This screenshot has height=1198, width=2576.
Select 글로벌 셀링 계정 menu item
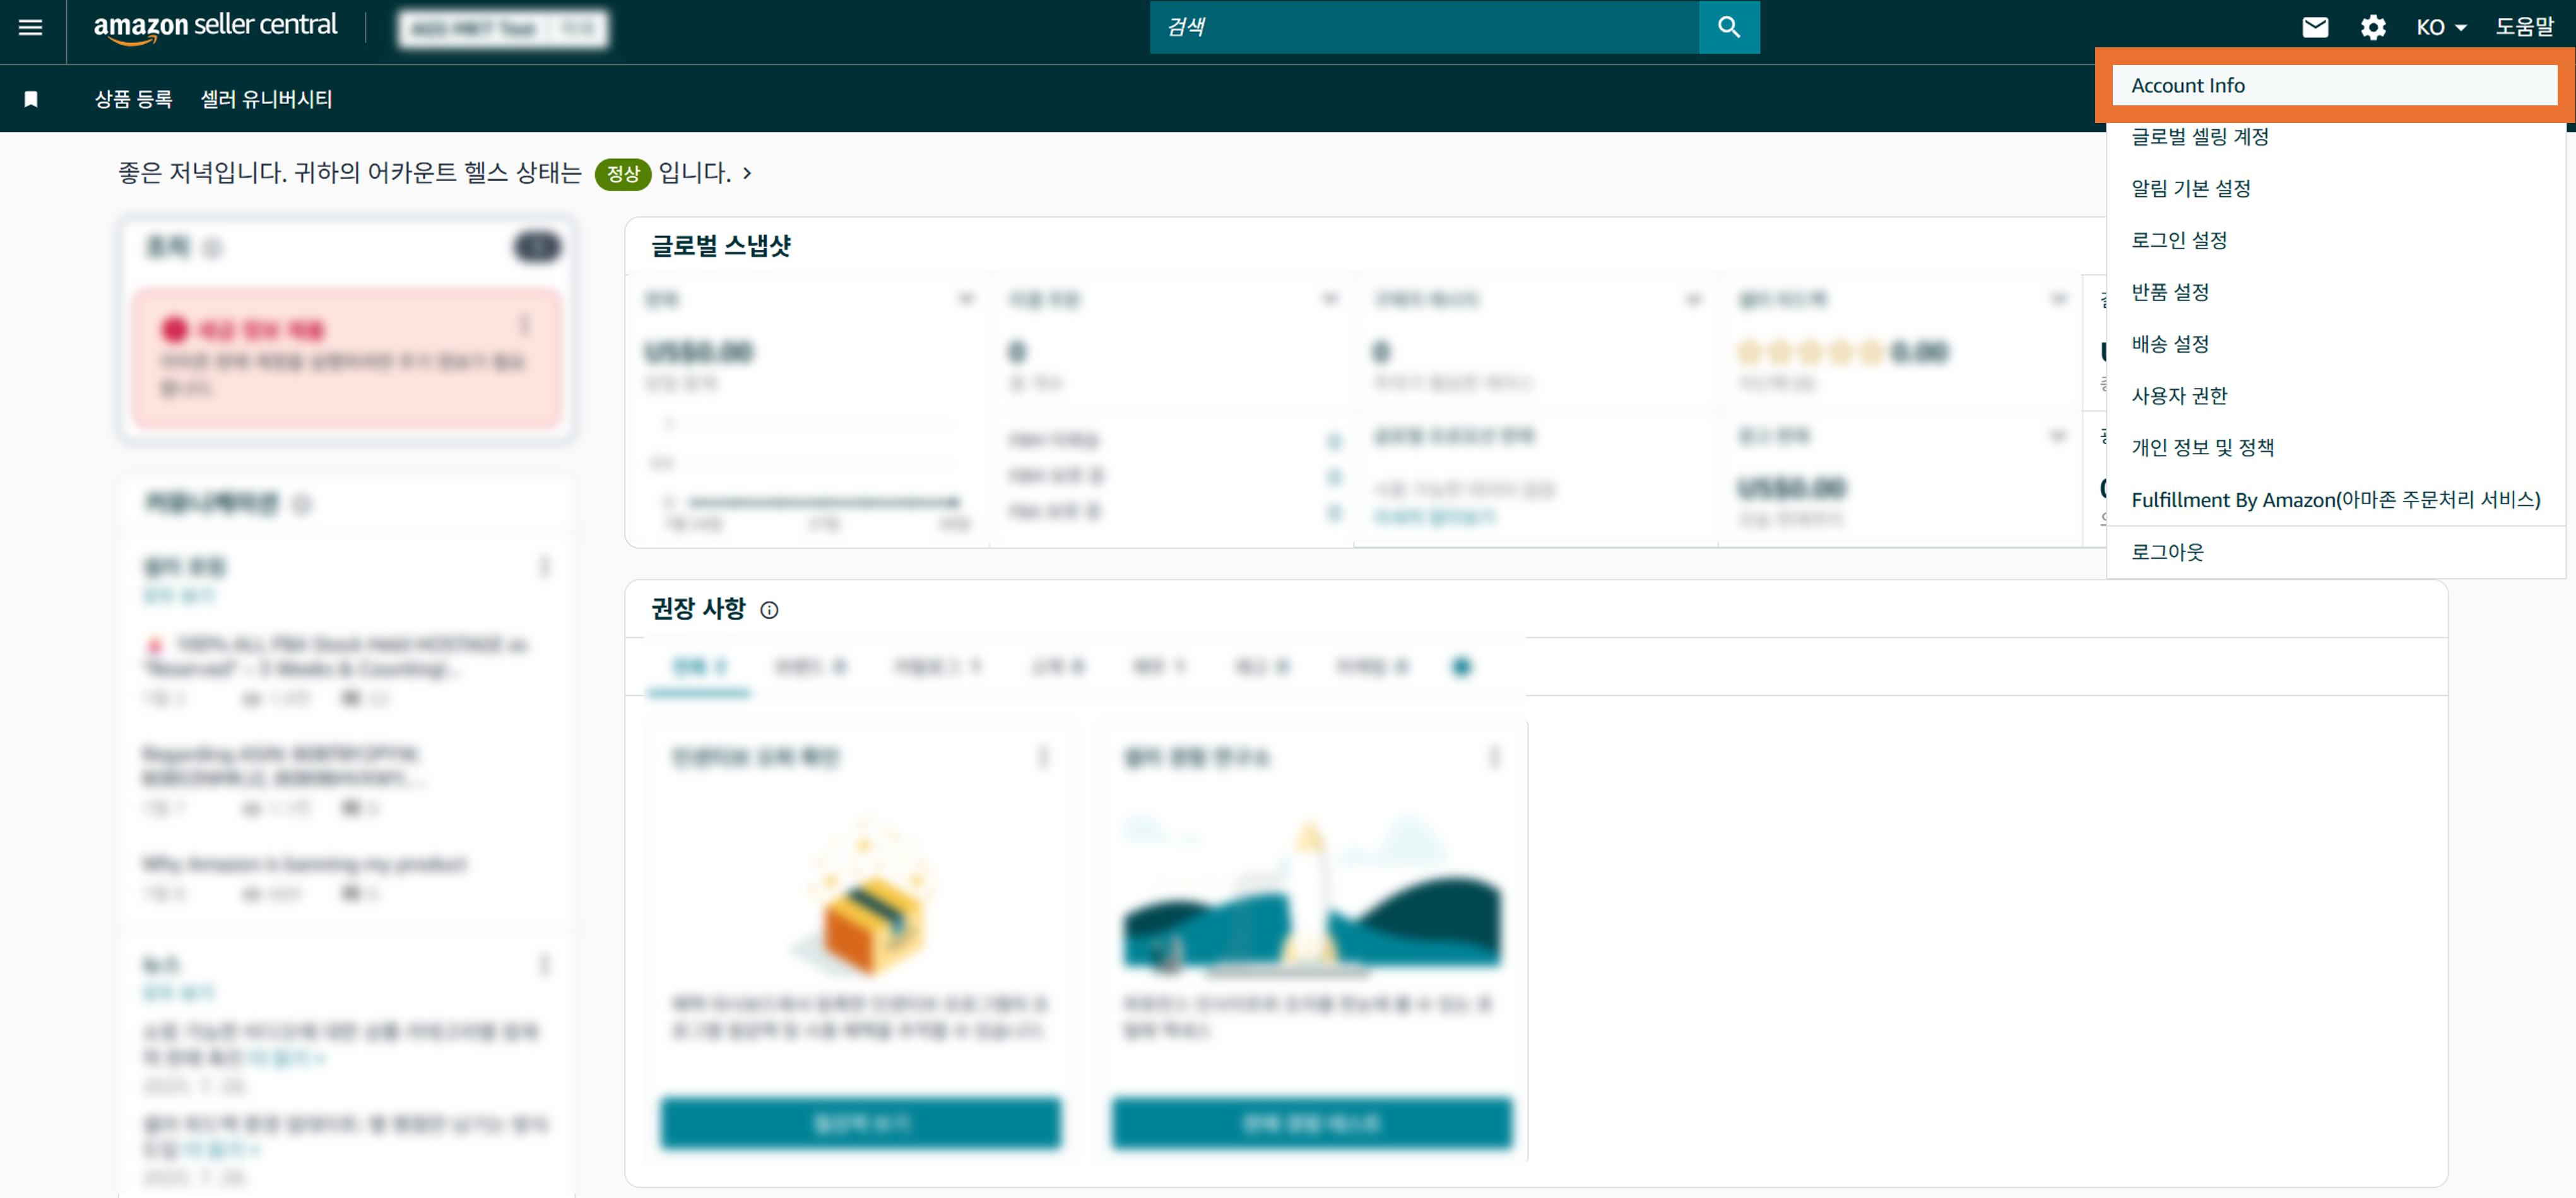coord(2199,137)
